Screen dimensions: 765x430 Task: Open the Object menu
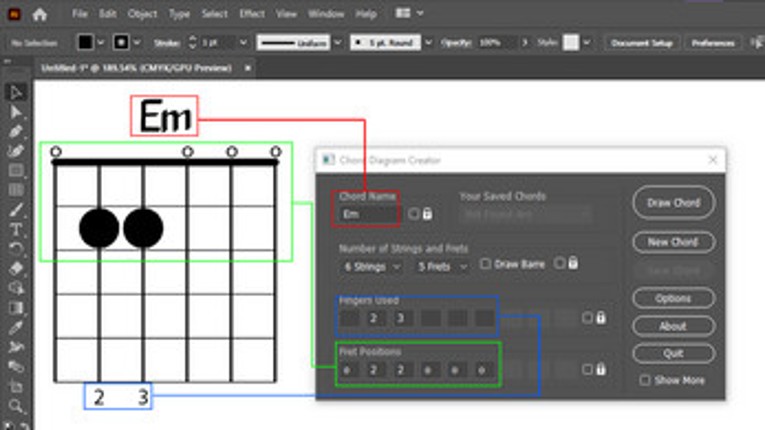[142, 14]
